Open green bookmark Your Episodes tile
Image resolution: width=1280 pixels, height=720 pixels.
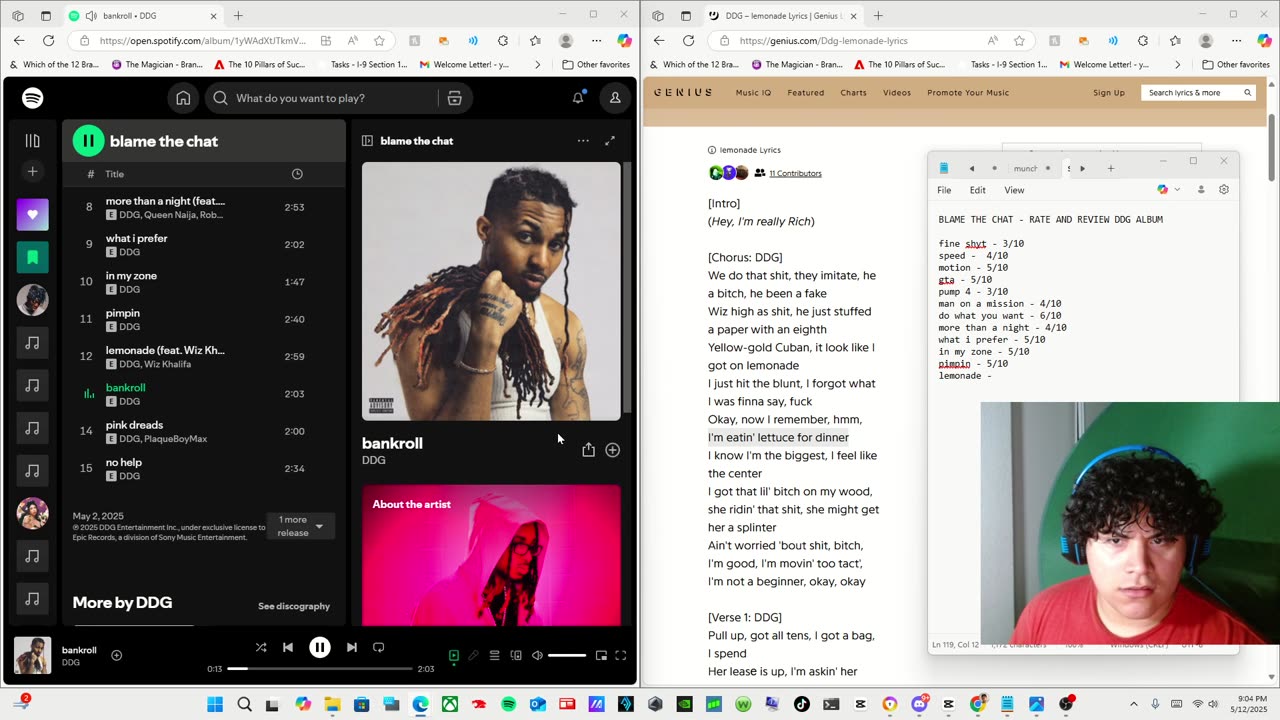pos(32,257)
